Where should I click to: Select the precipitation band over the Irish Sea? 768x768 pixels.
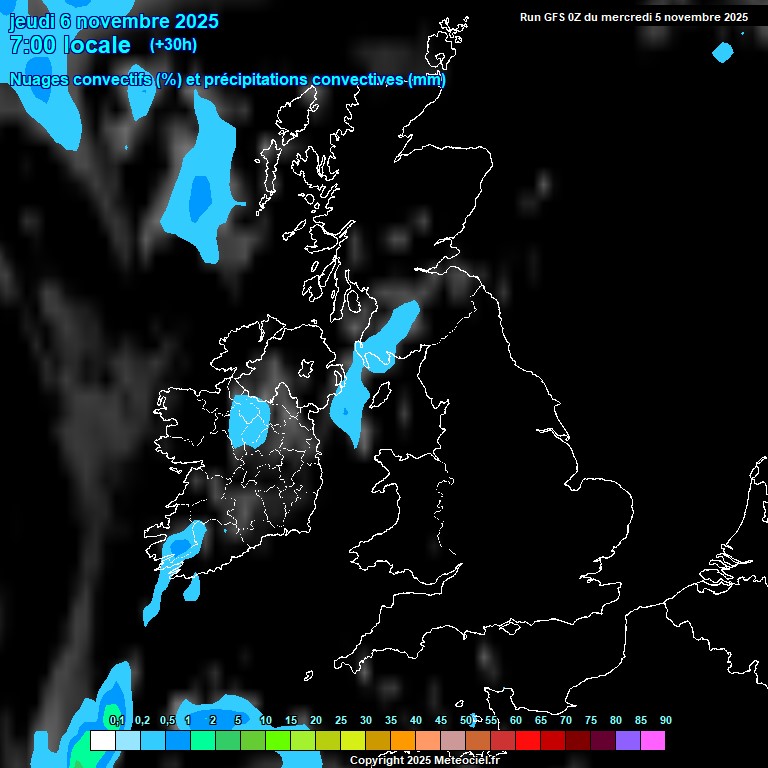pyautogui.click(x=372, y=365)
